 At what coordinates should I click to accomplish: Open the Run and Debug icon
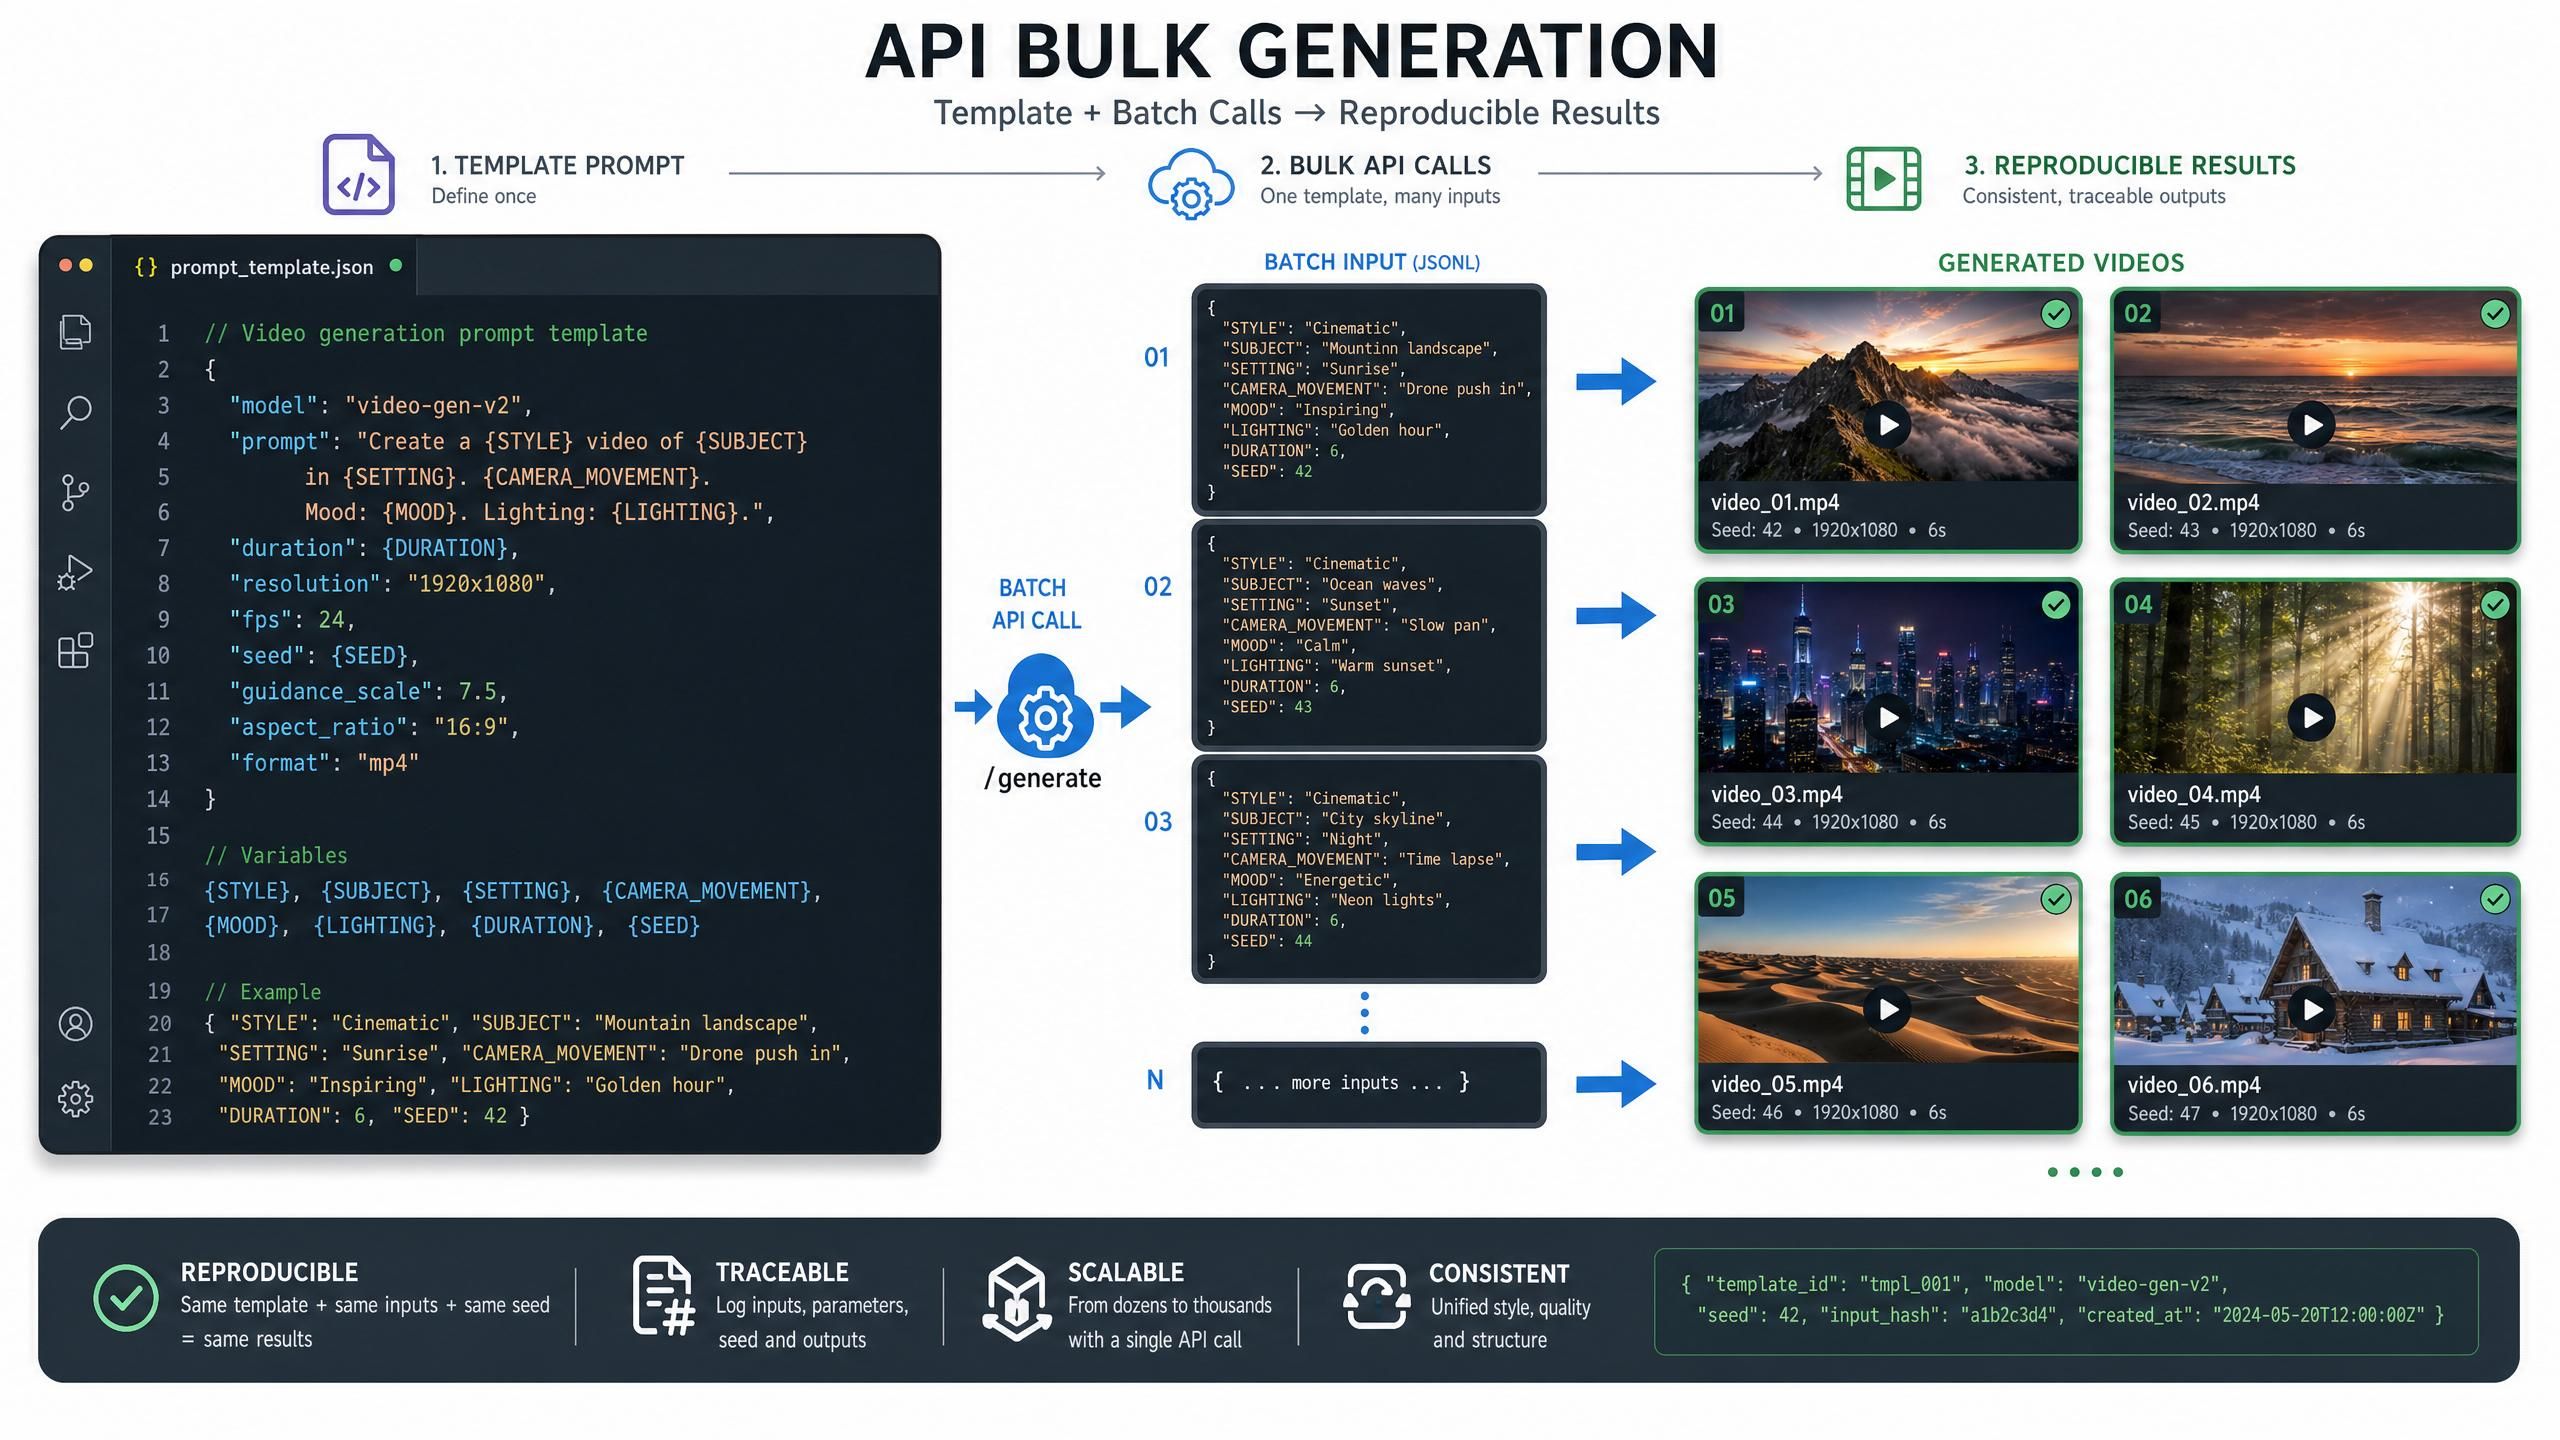pos(75,572)
